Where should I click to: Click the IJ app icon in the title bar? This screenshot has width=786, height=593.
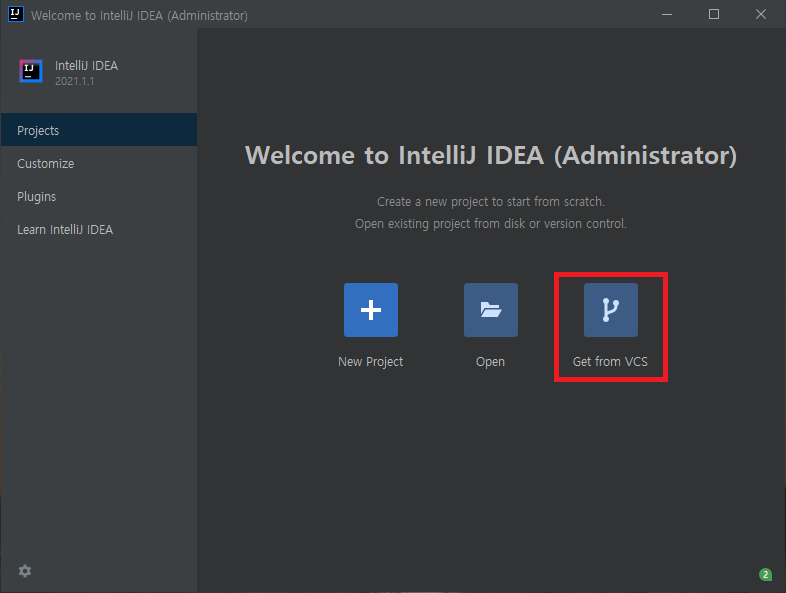[16, 14]
